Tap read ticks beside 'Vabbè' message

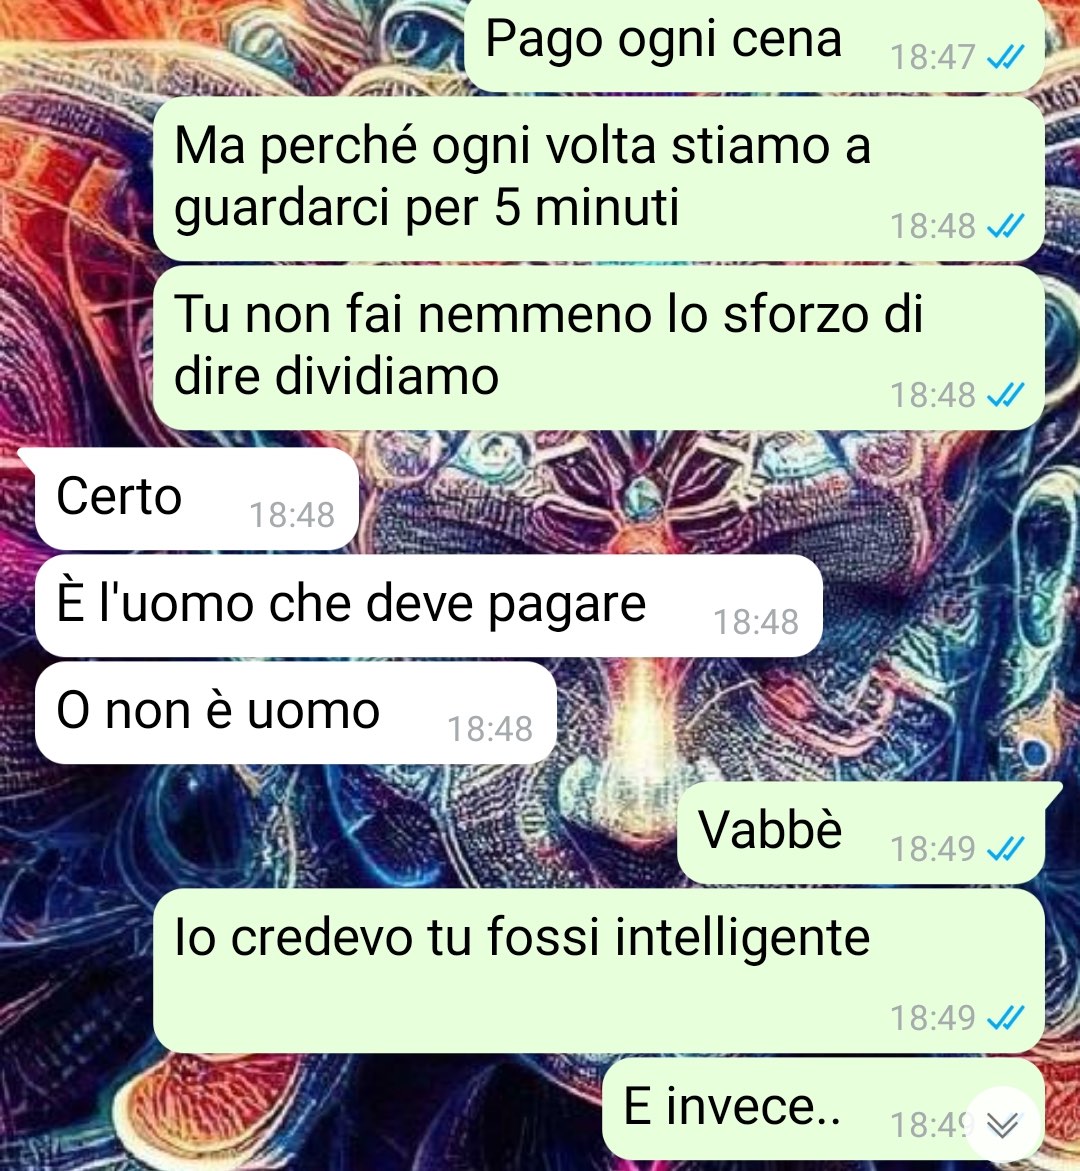point(1005,848)
